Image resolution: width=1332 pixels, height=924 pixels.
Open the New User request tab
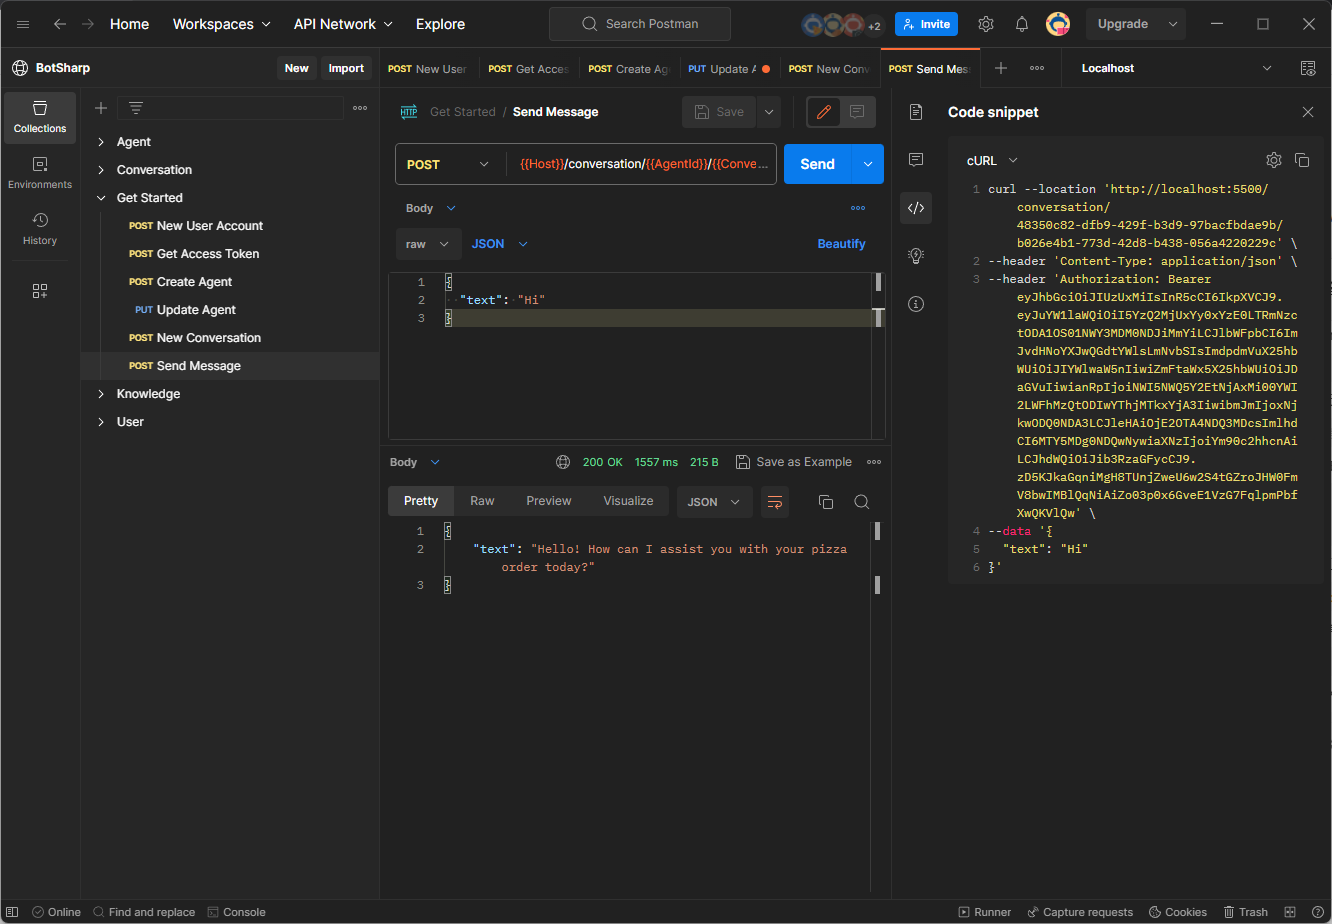pyautogui.click(x=428, y=69)
